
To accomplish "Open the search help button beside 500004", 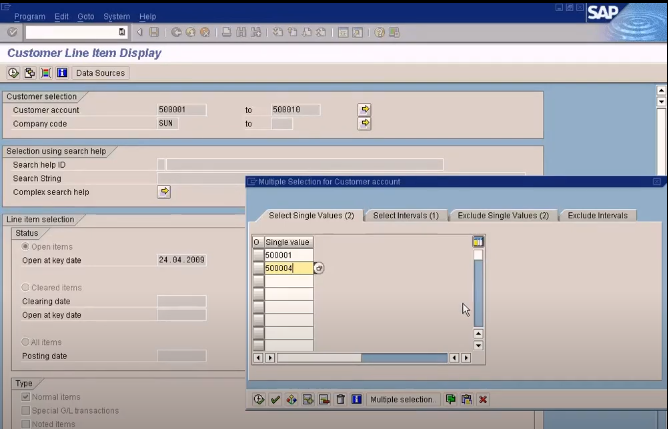I will pyautogui.click(x=319, y=268).
